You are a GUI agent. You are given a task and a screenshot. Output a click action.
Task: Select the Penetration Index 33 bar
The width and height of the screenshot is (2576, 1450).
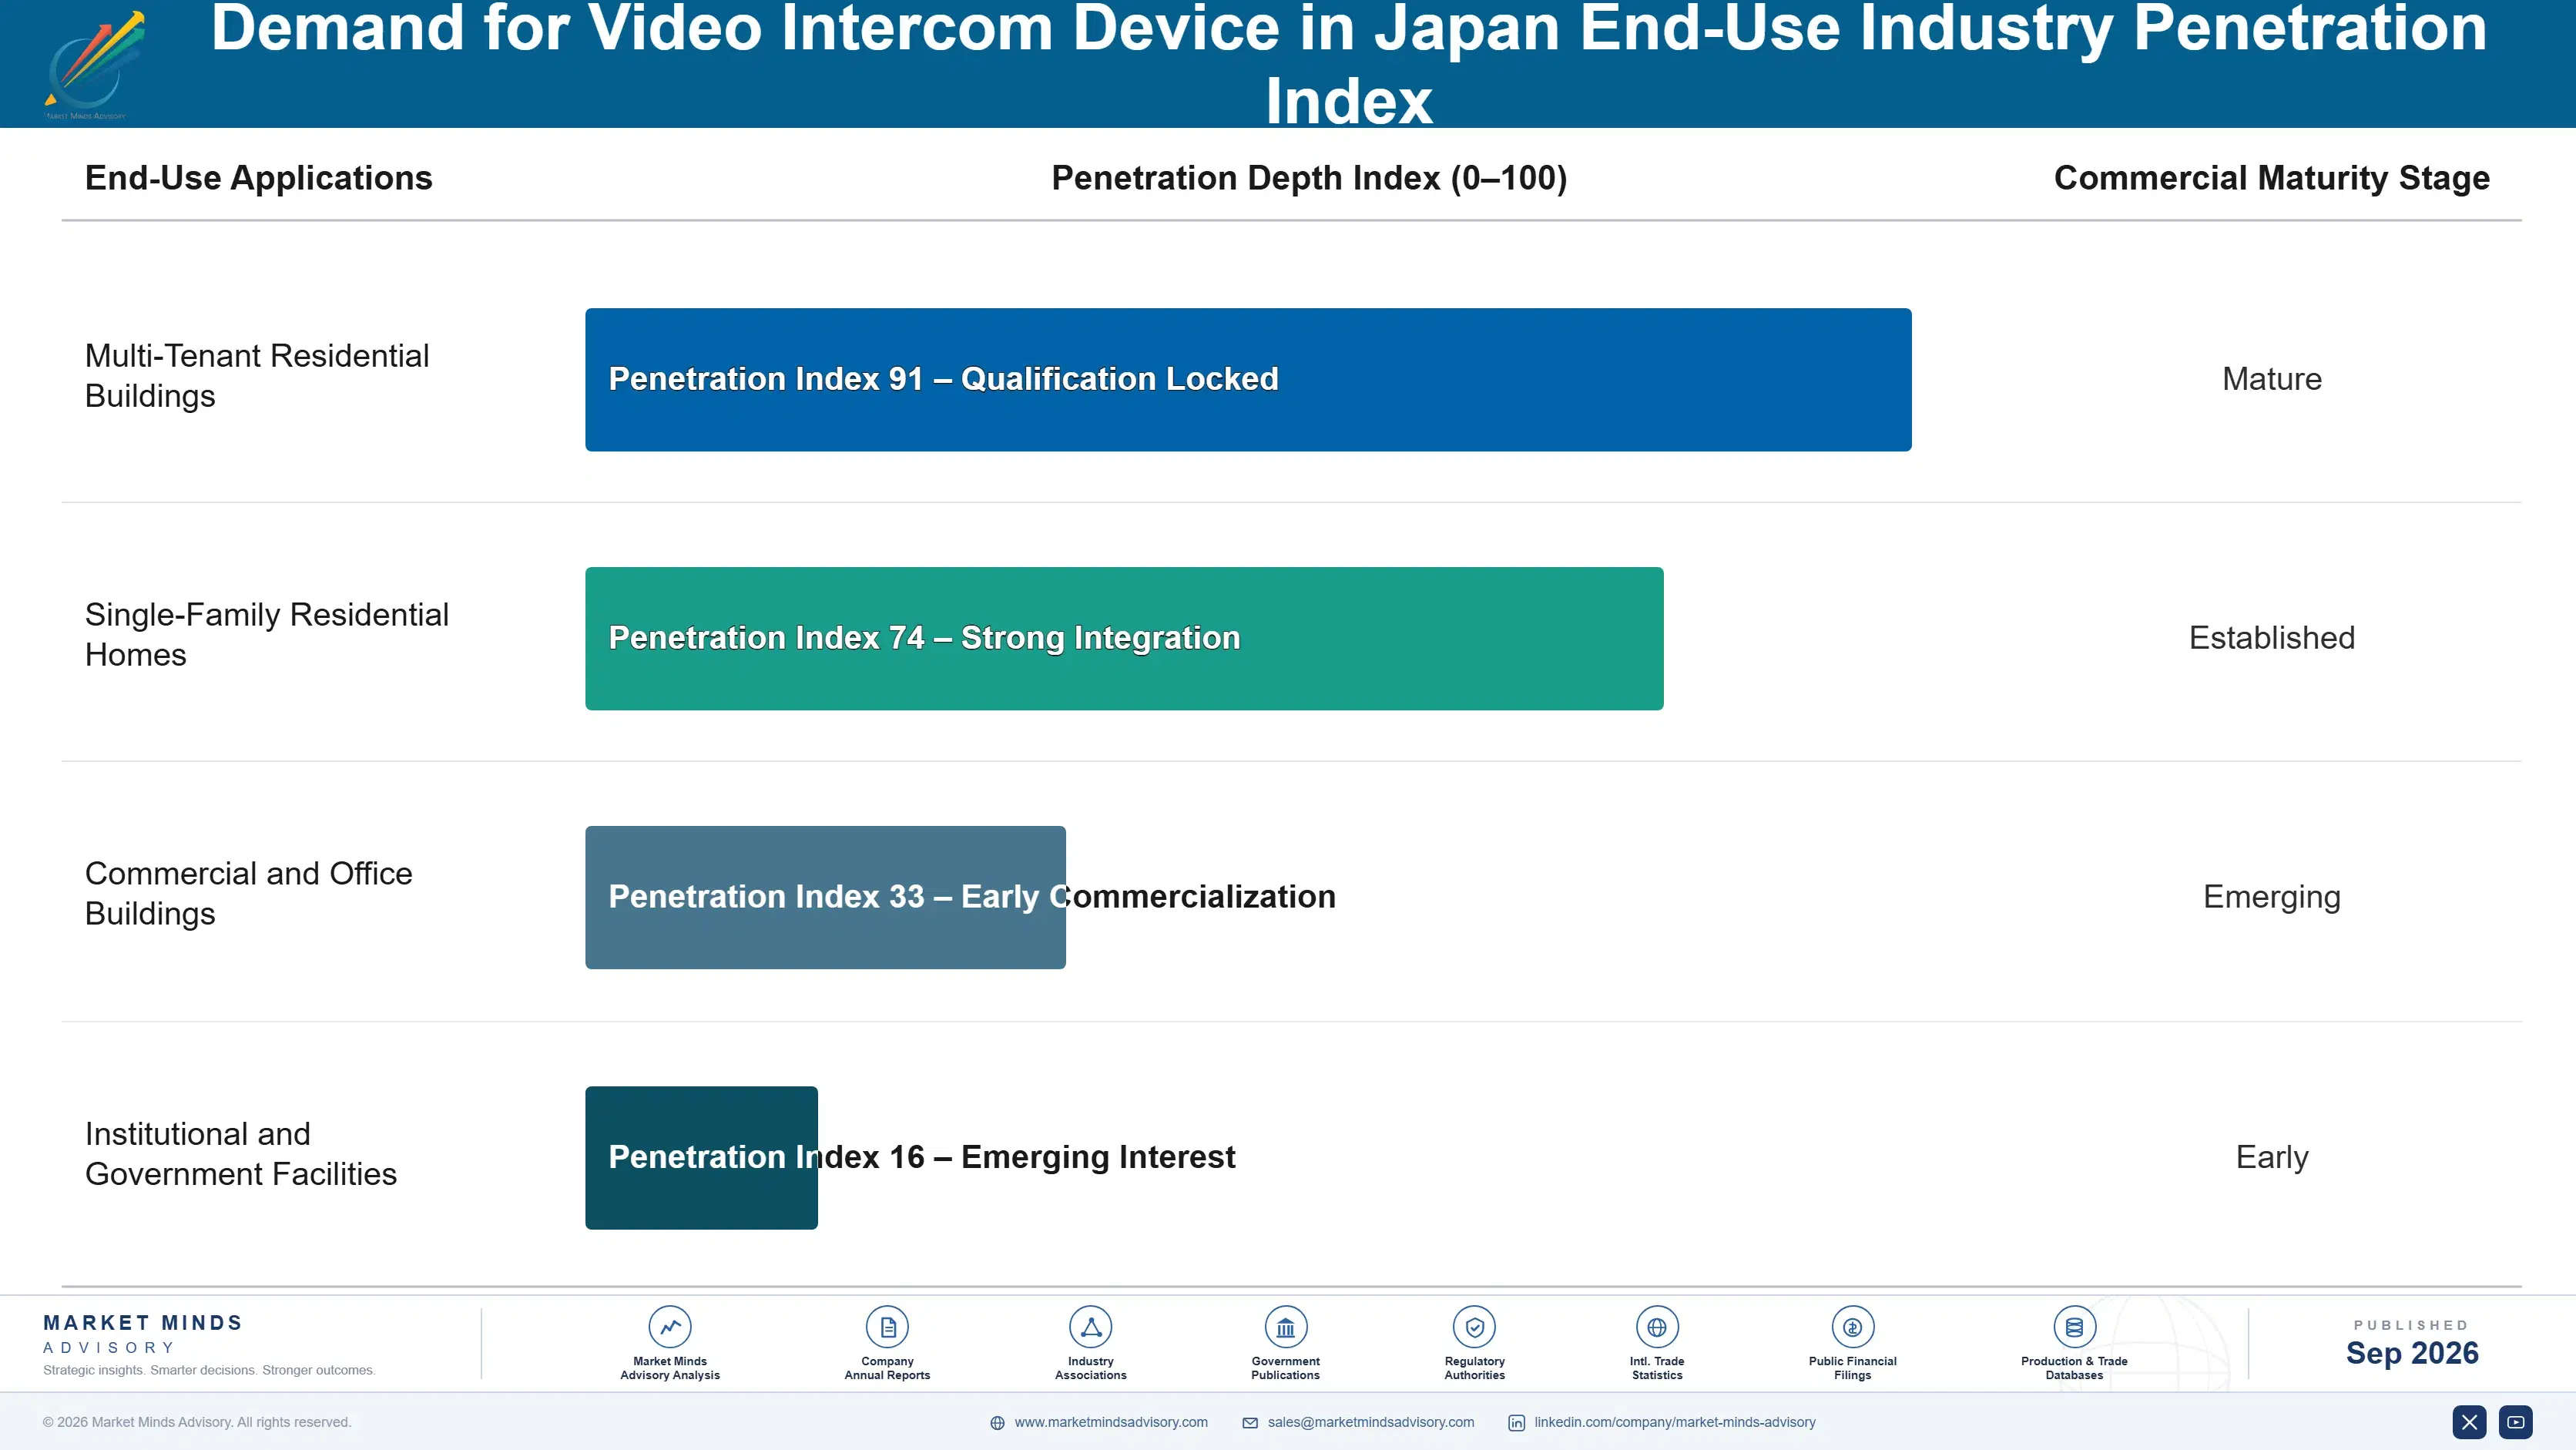point(825,897)
